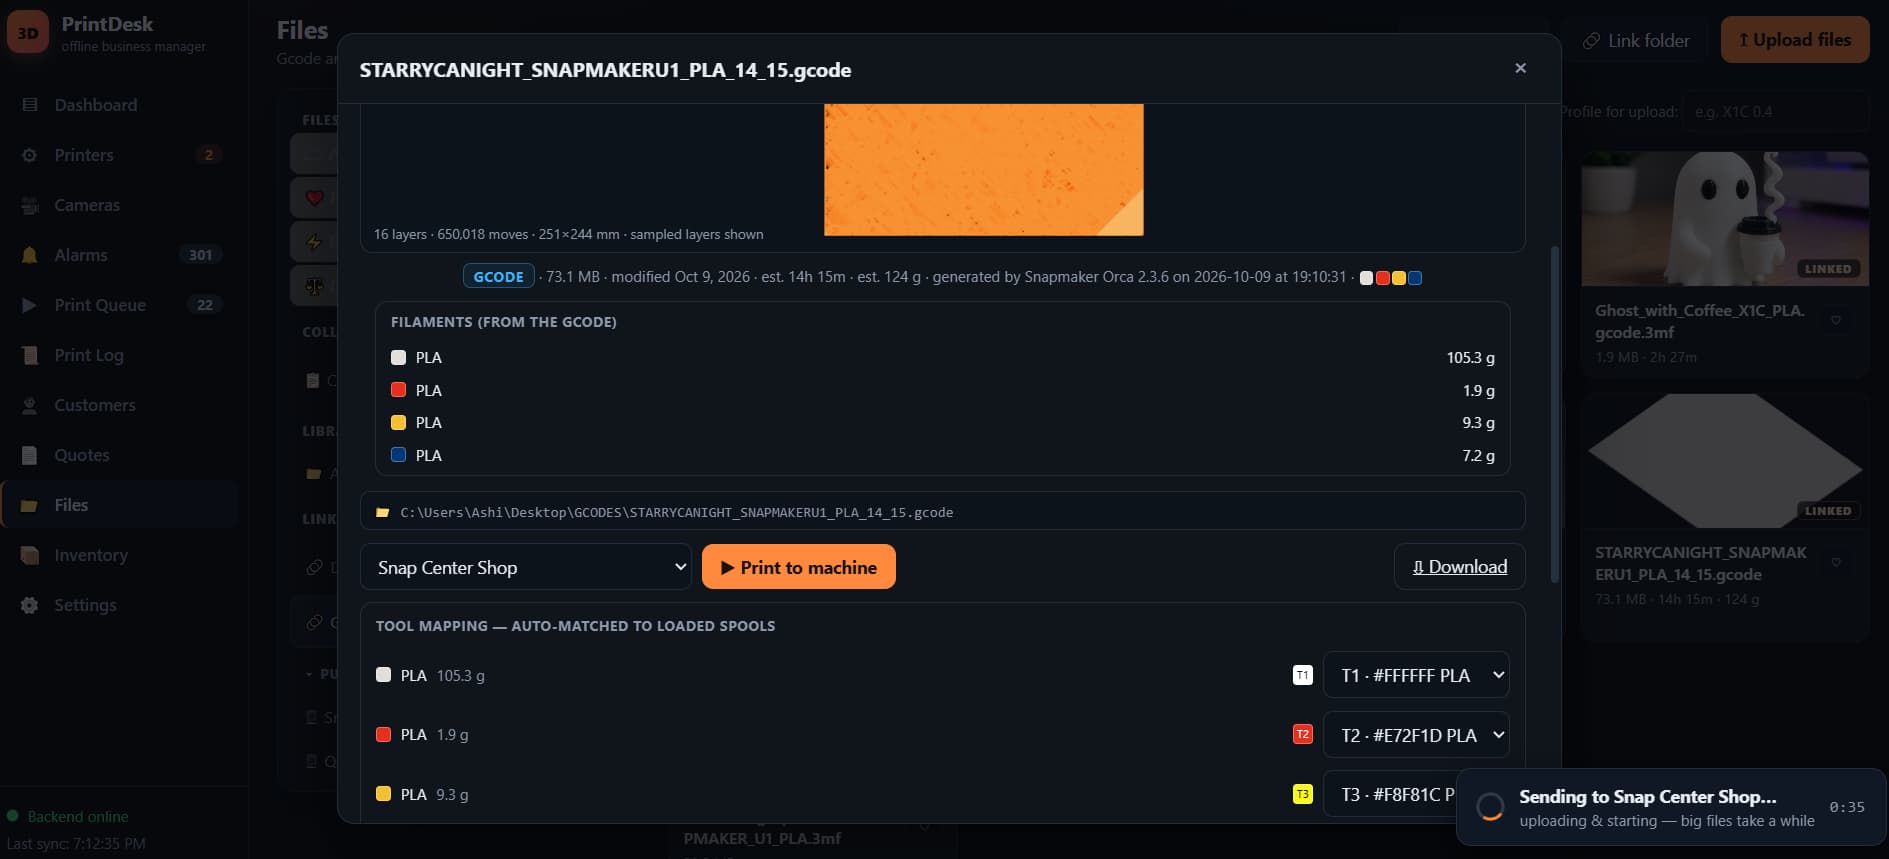The height and width of the screenshot is (859, 1889).
Task: Open the Snap Center Shop printer dropdown
Action: tap(526, 567)
